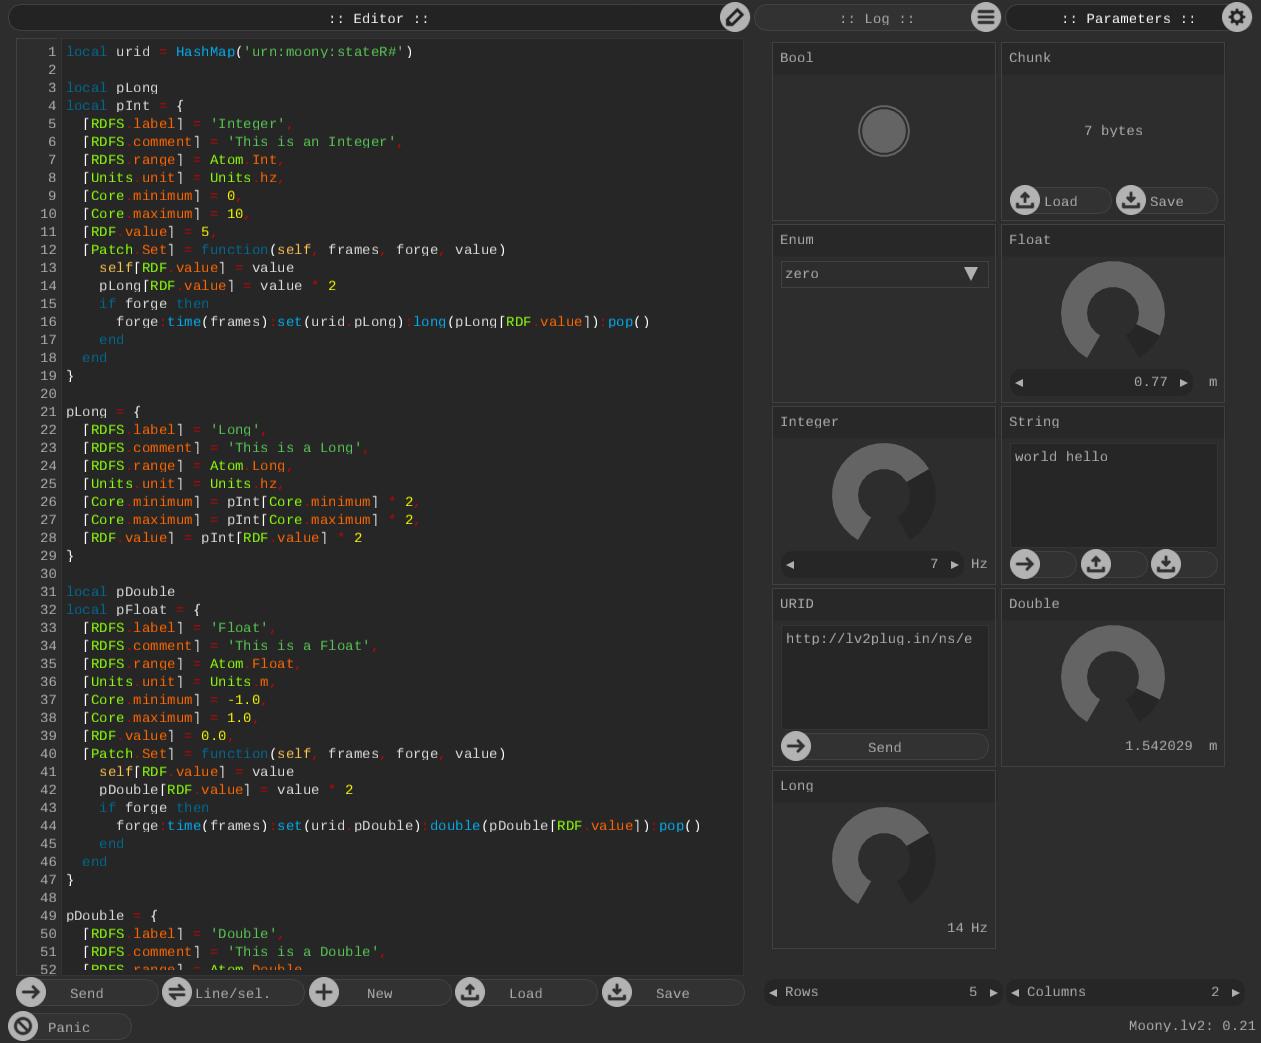This screenshot has width=1261, height=1043.
Task: Open the Log menu hamburger icon
Action: pyautogui.click(x=986, y=17)
